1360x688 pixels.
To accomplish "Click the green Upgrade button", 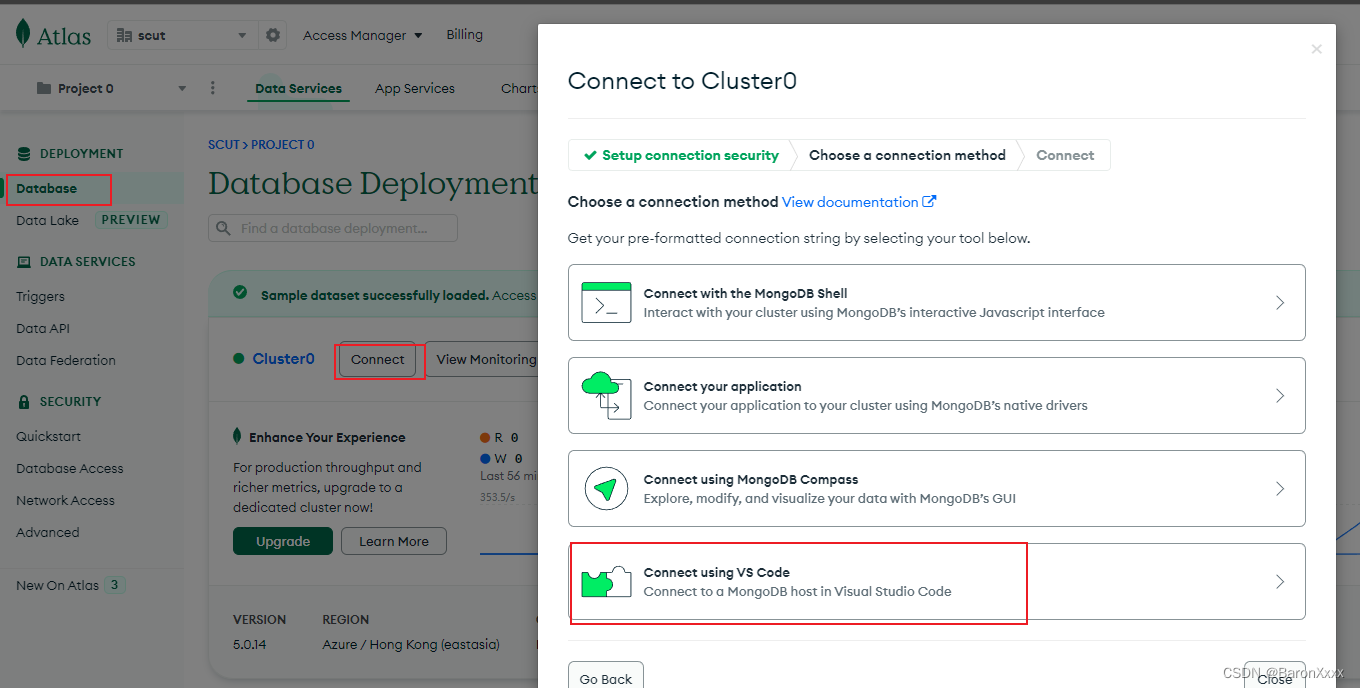I will (283, 541).
